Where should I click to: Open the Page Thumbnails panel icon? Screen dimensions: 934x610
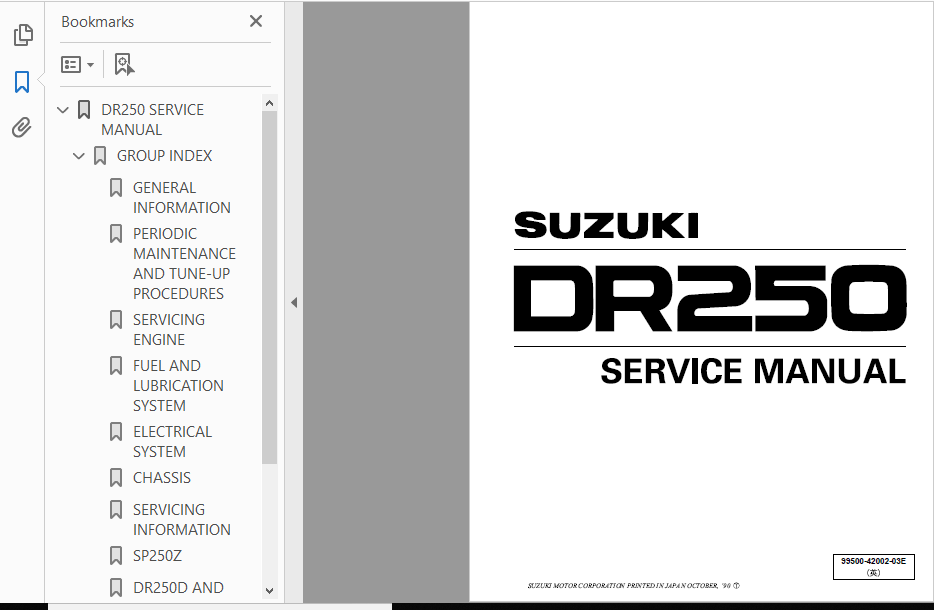coord(23,35)
